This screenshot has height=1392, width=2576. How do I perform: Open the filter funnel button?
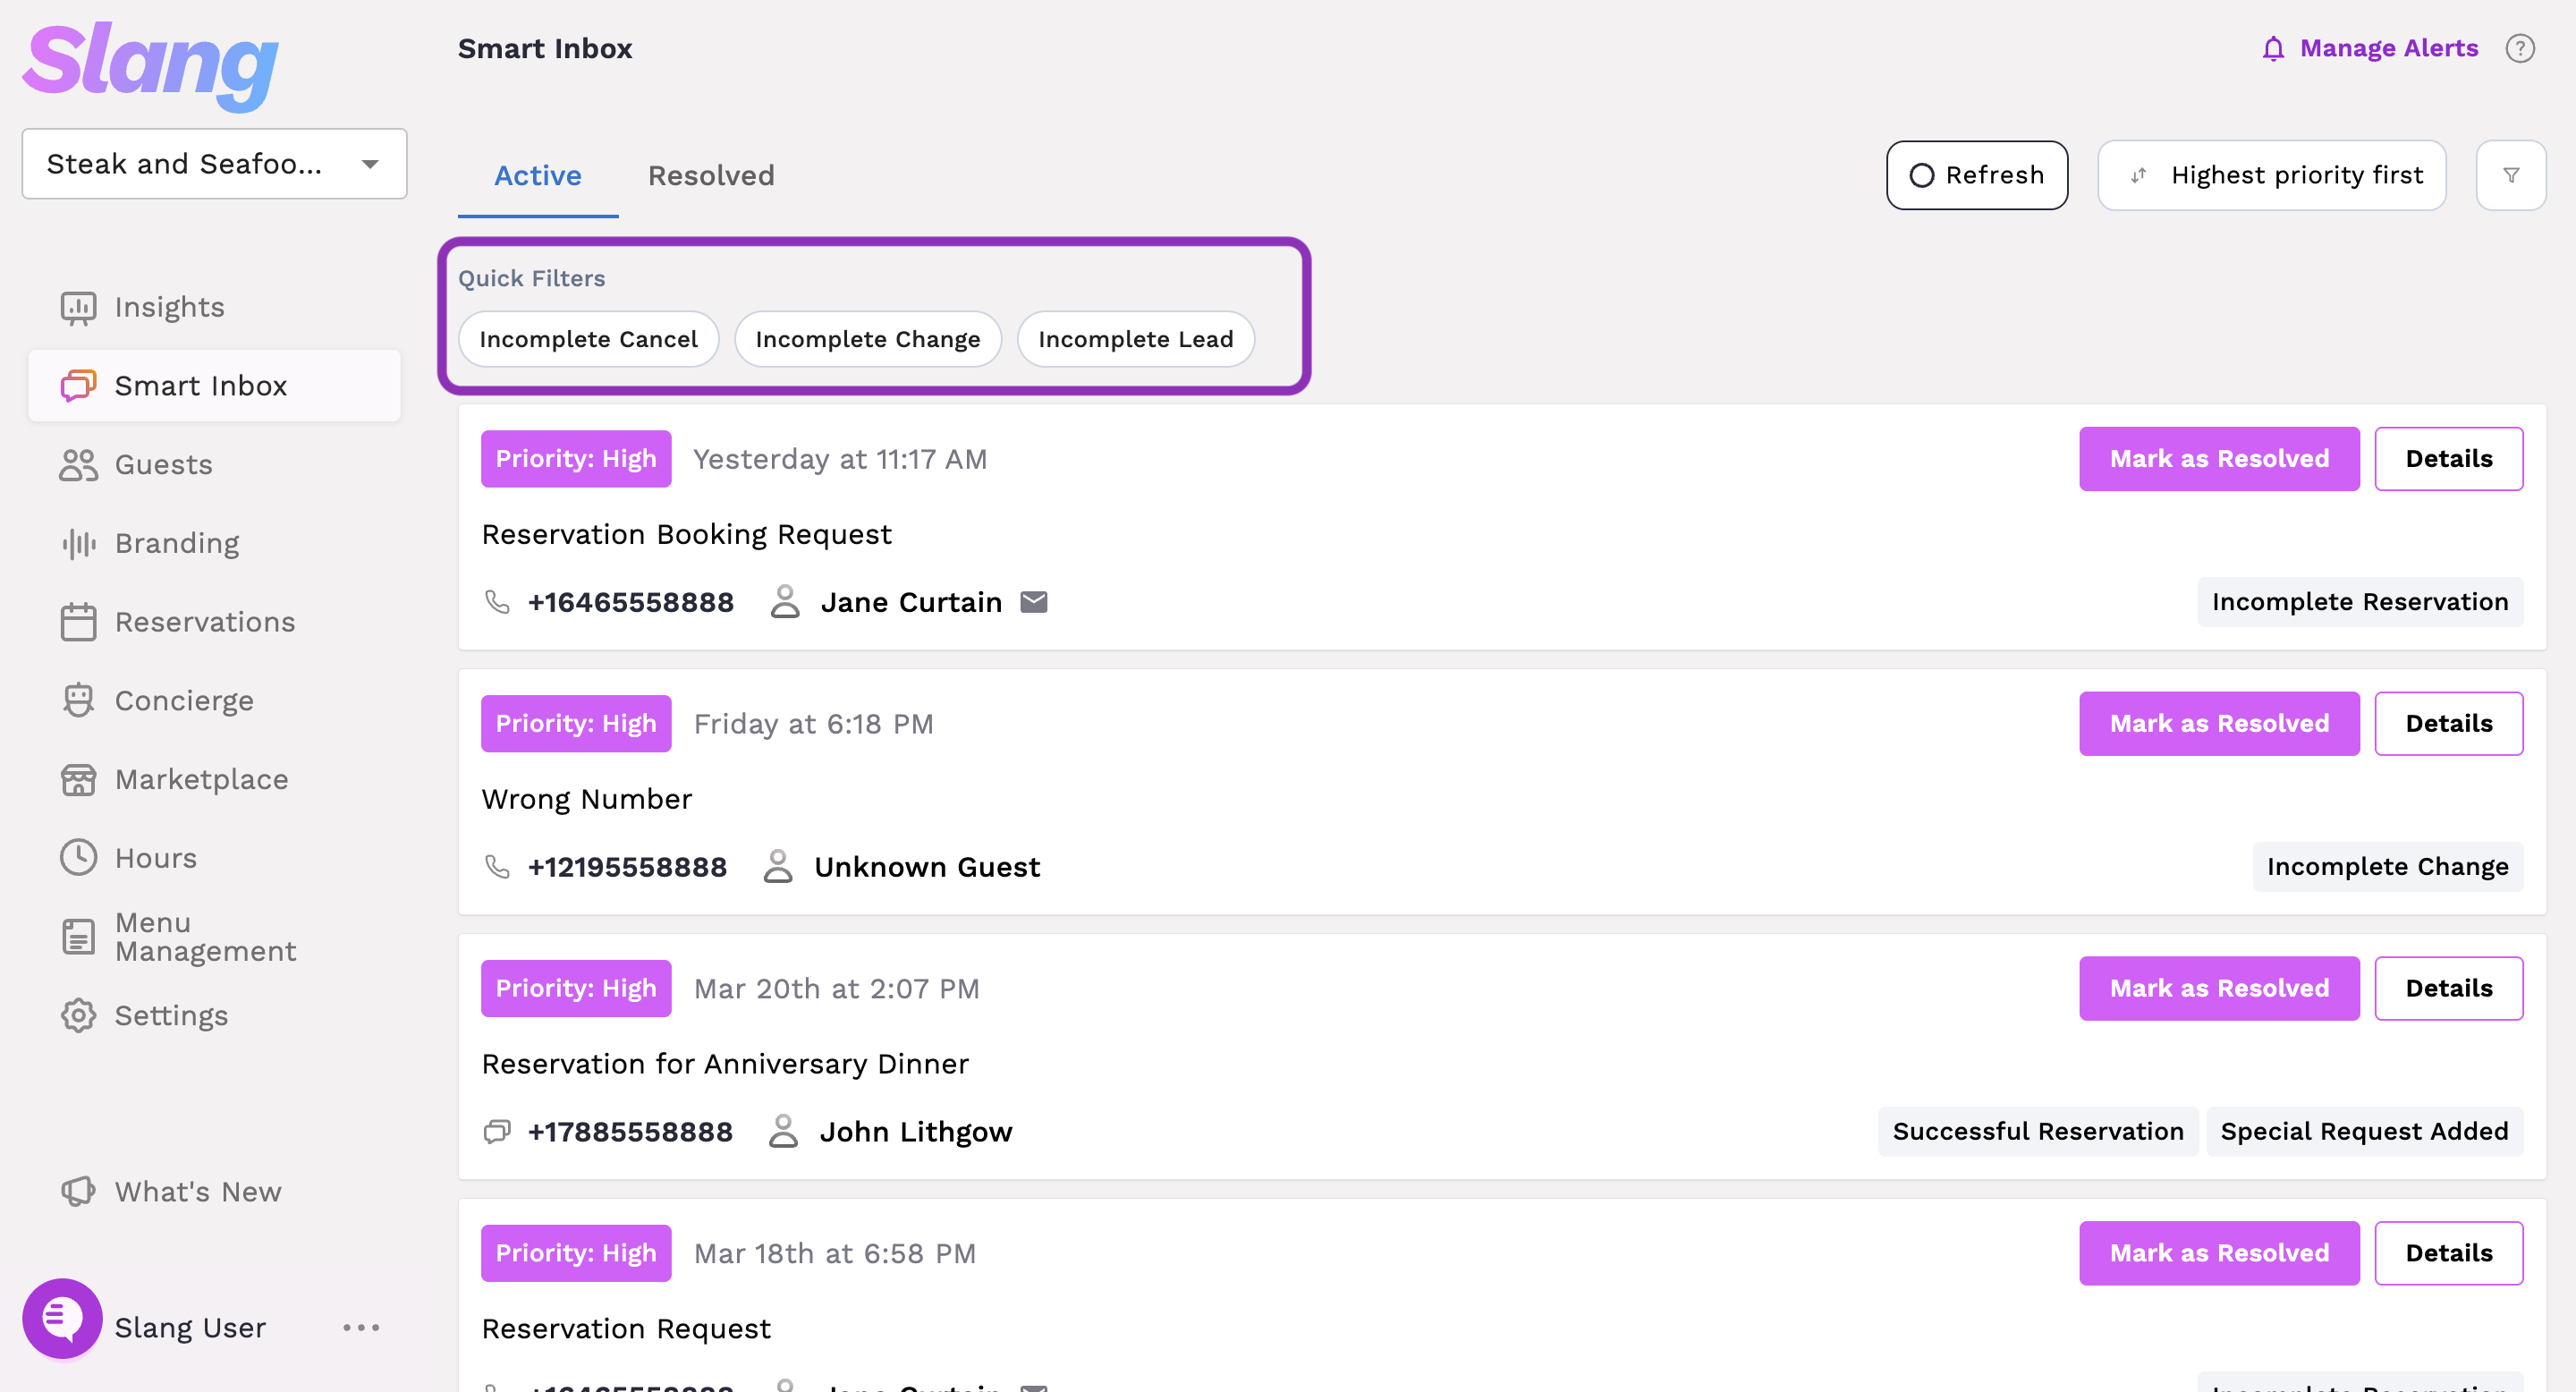pyautogui.click(x=2511, y=175)
